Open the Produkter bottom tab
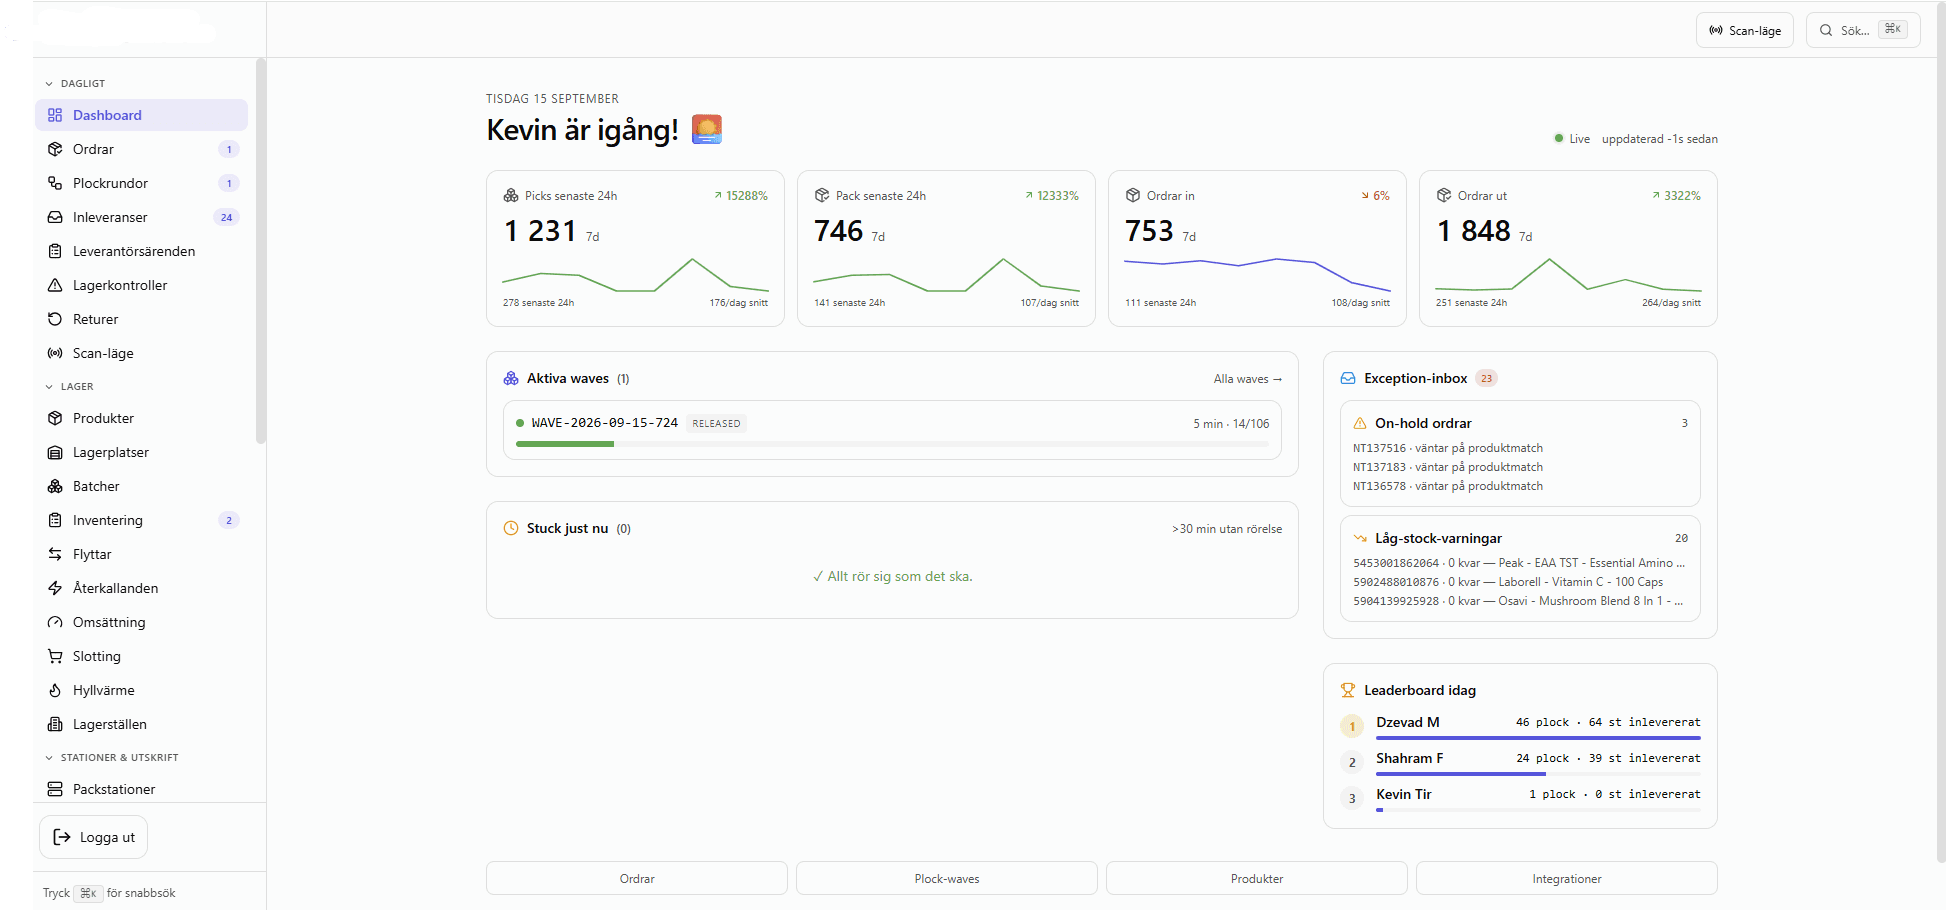Image resolution: width=1946 pixels, height=910 pixels. 1257,879
